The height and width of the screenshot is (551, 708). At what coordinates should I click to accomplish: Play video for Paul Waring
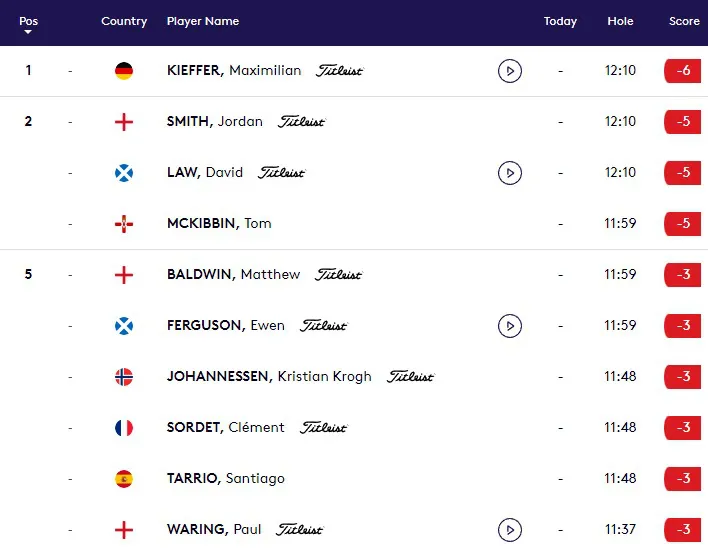click(510, 530)
